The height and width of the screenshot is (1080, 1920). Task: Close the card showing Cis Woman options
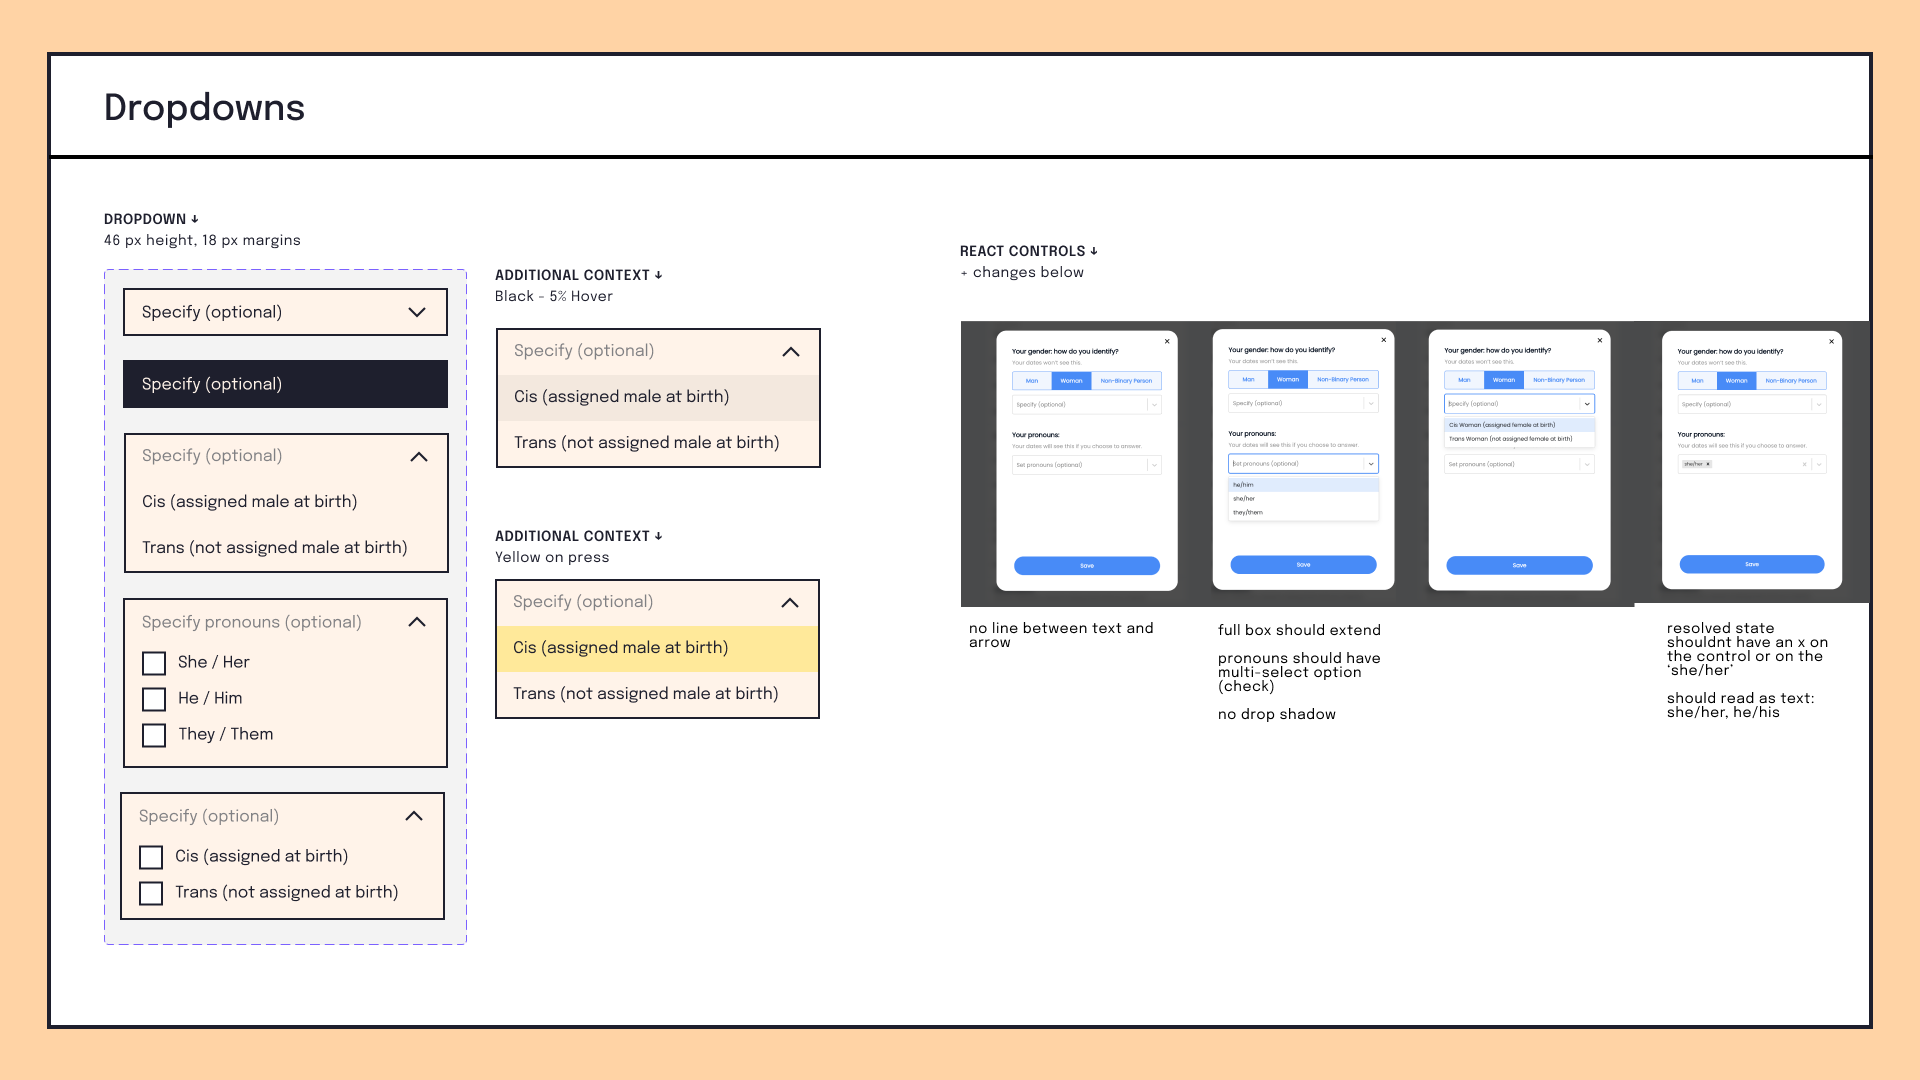tap(1600, 340)
